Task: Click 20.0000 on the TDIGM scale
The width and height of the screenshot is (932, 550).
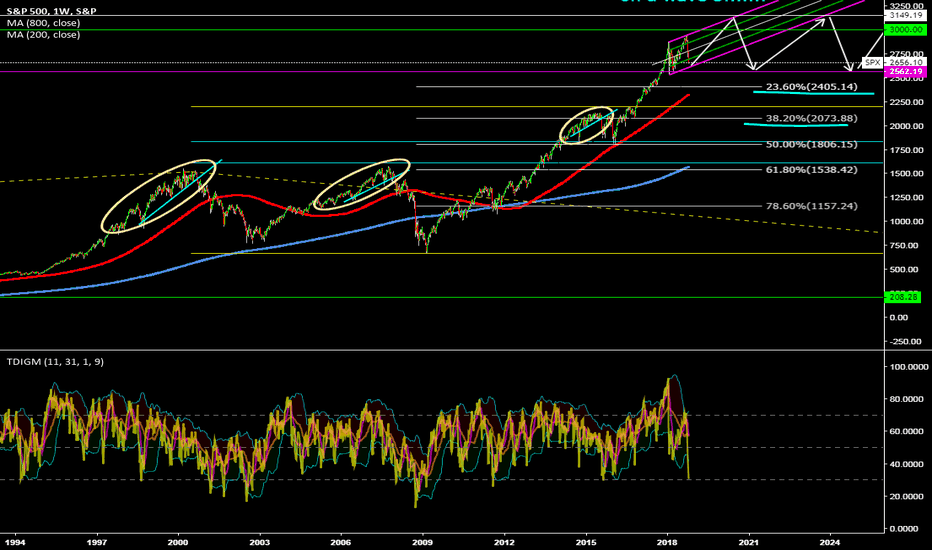Action: [908, 496]
